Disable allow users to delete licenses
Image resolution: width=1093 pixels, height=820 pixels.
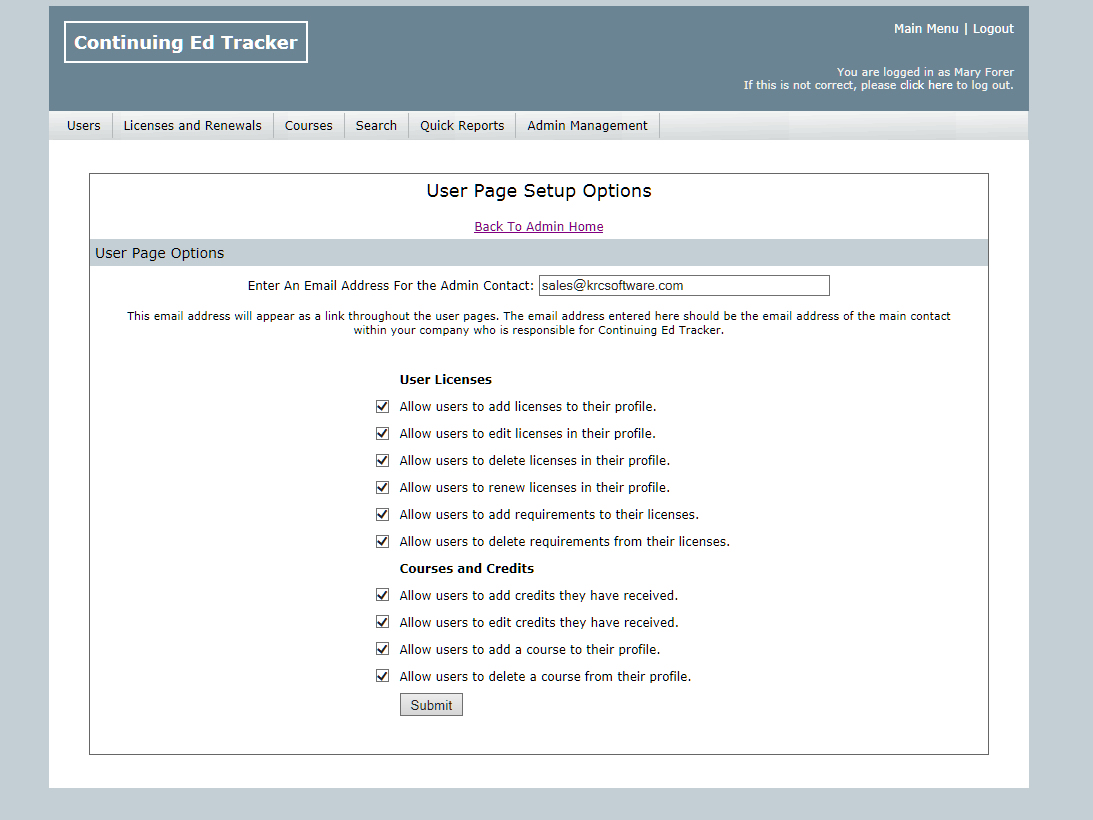382,461
